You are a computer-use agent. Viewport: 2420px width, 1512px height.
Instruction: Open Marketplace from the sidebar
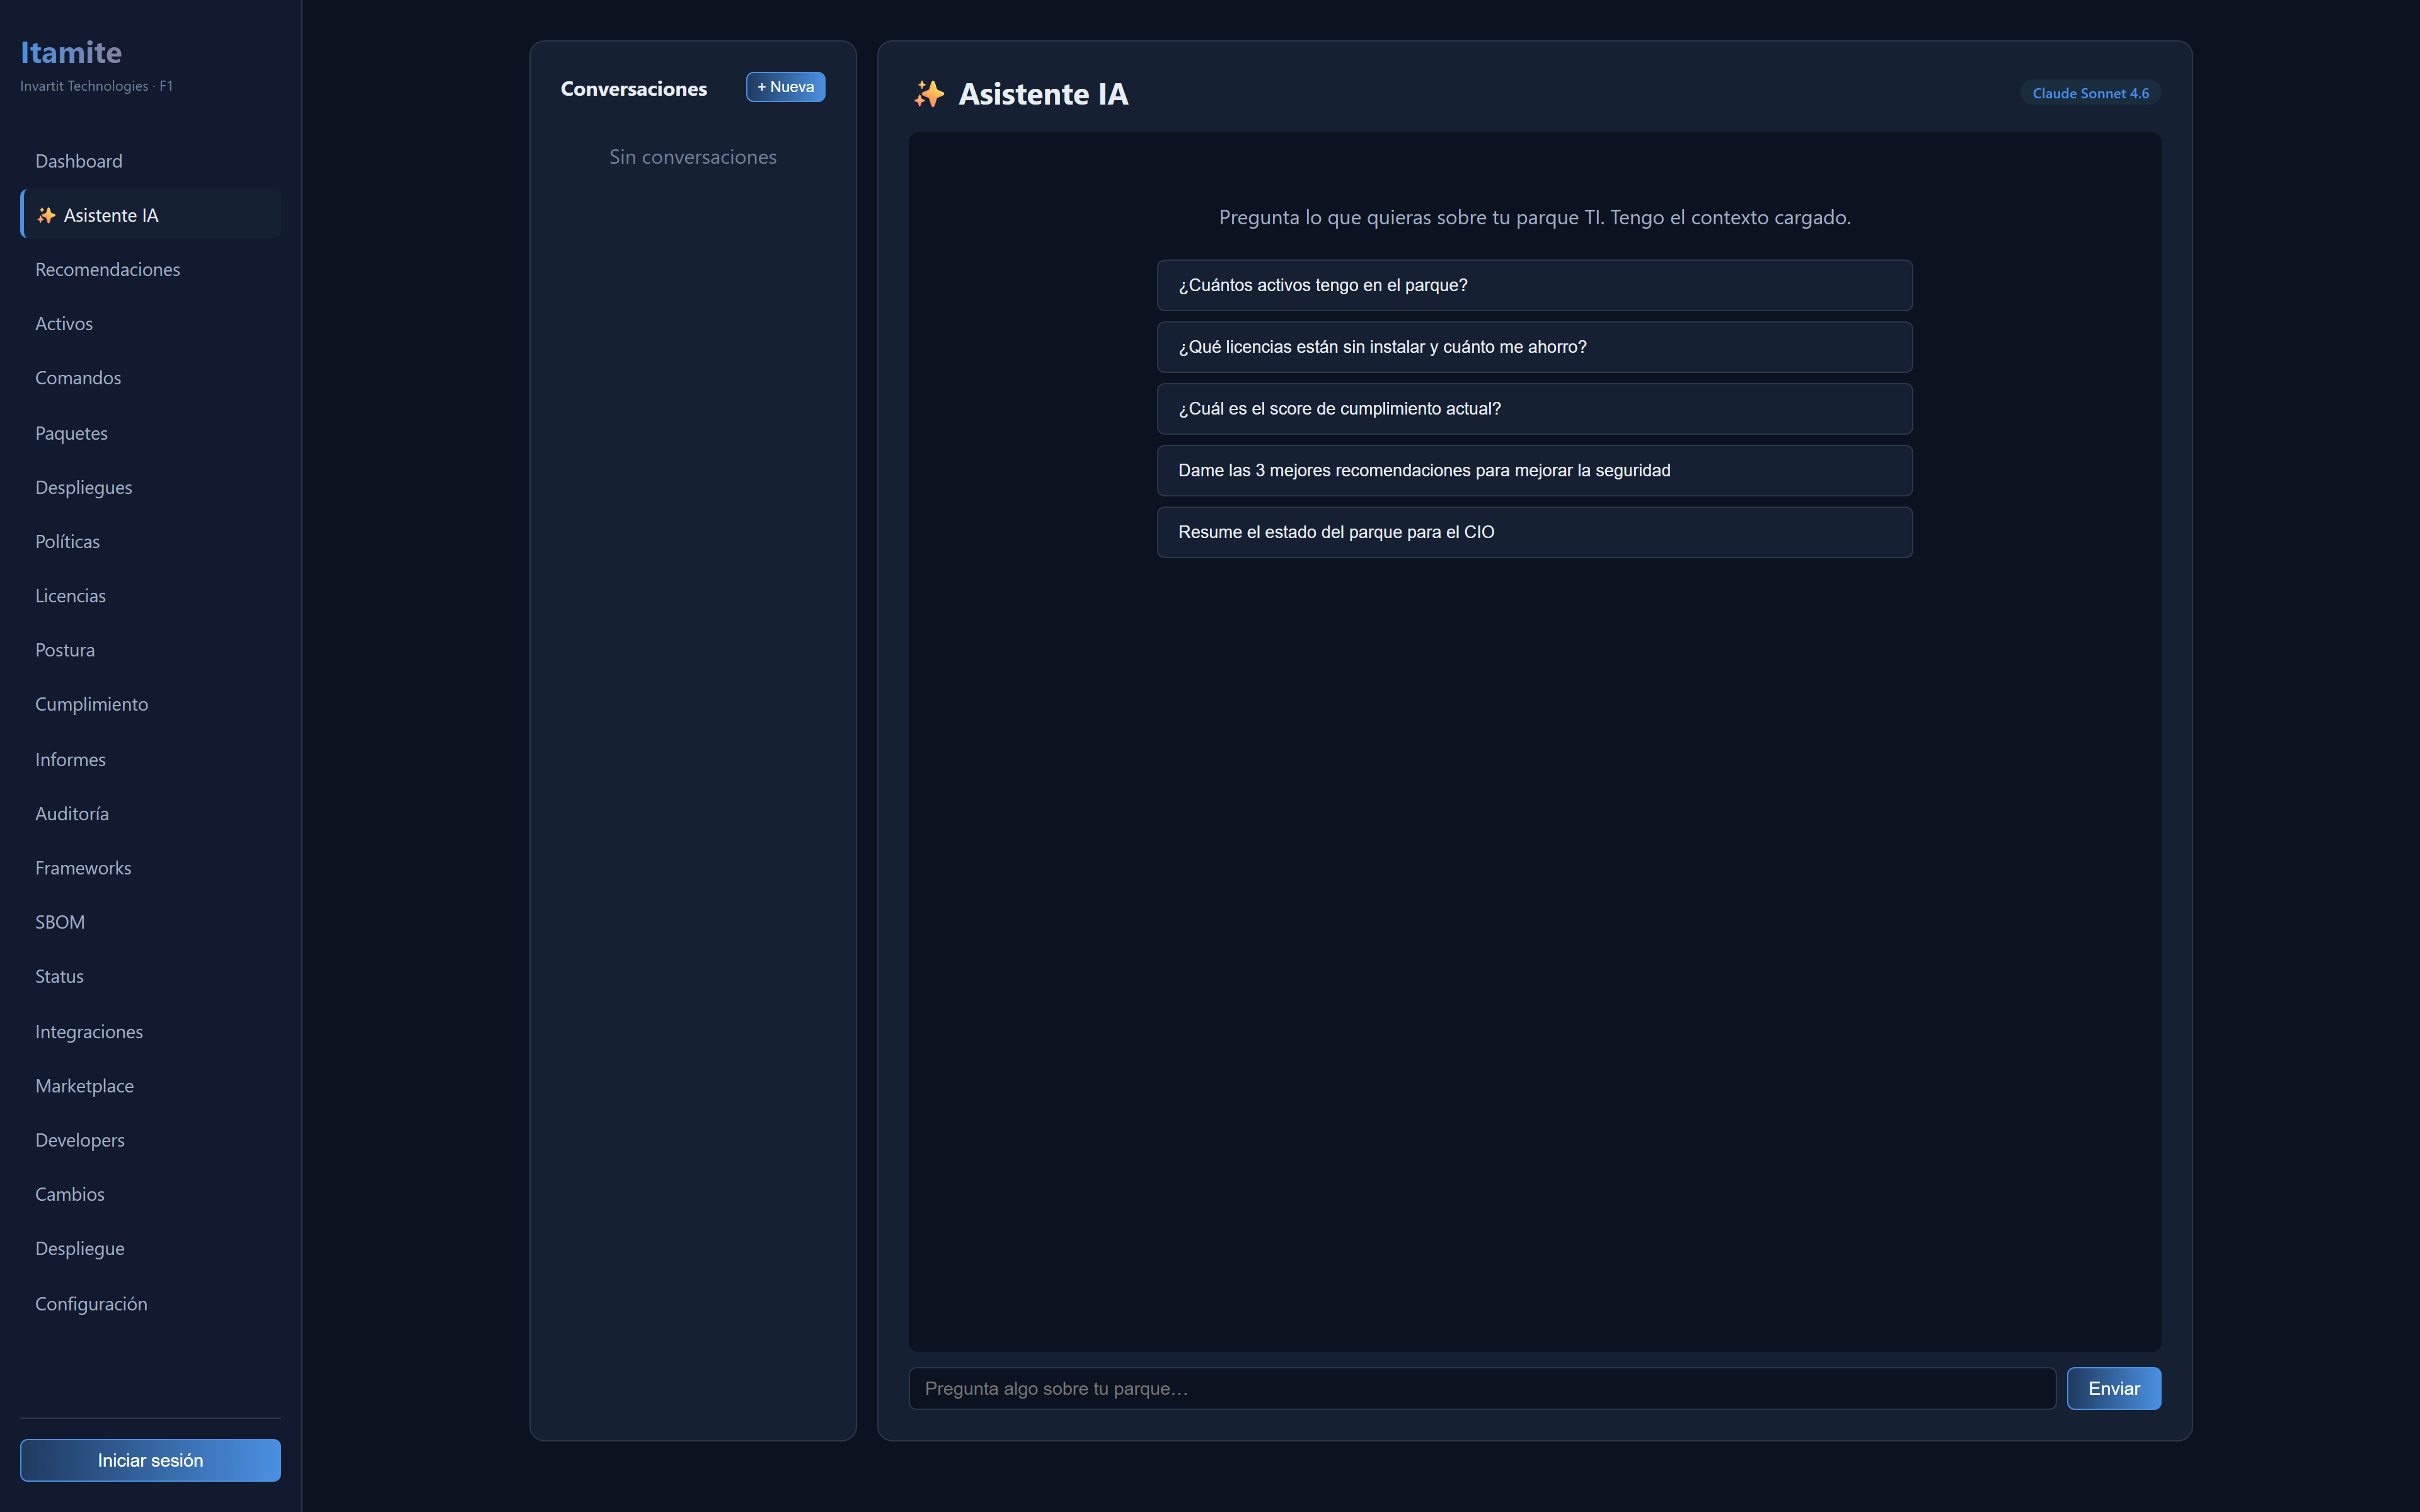coord(84,1086)
